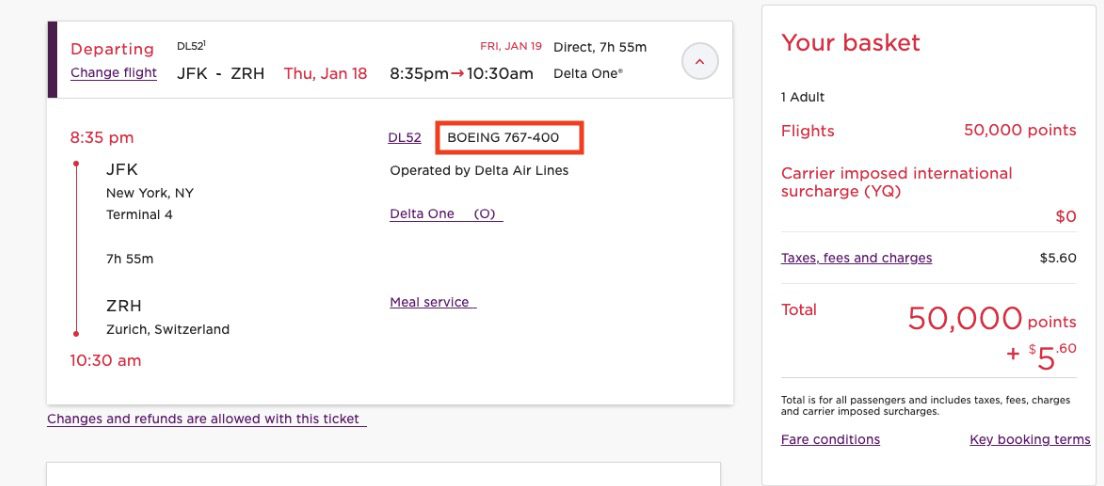Image resolution: width=1104 pixels, height=486 pixels.
Task: Click the red timeline dot beside ZRH
Action: (x=76, y=333)
